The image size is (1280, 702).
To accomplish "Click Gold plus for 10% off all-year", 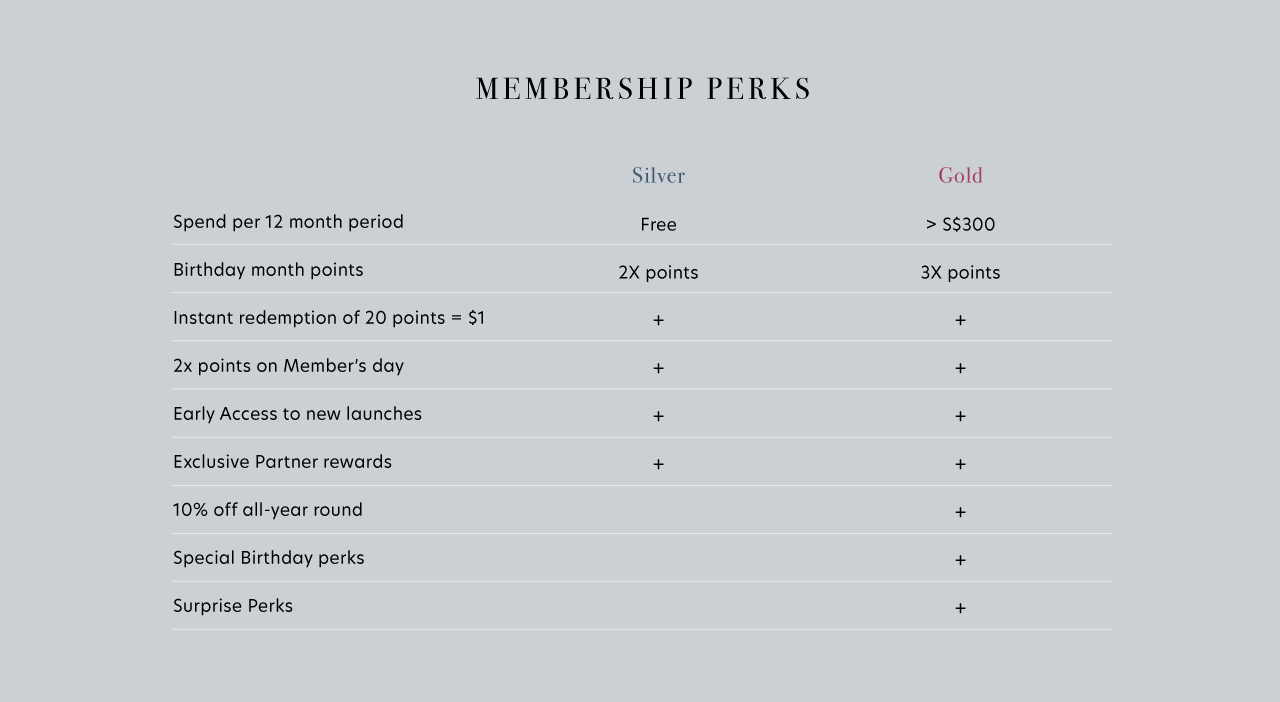I will (960, 512).
